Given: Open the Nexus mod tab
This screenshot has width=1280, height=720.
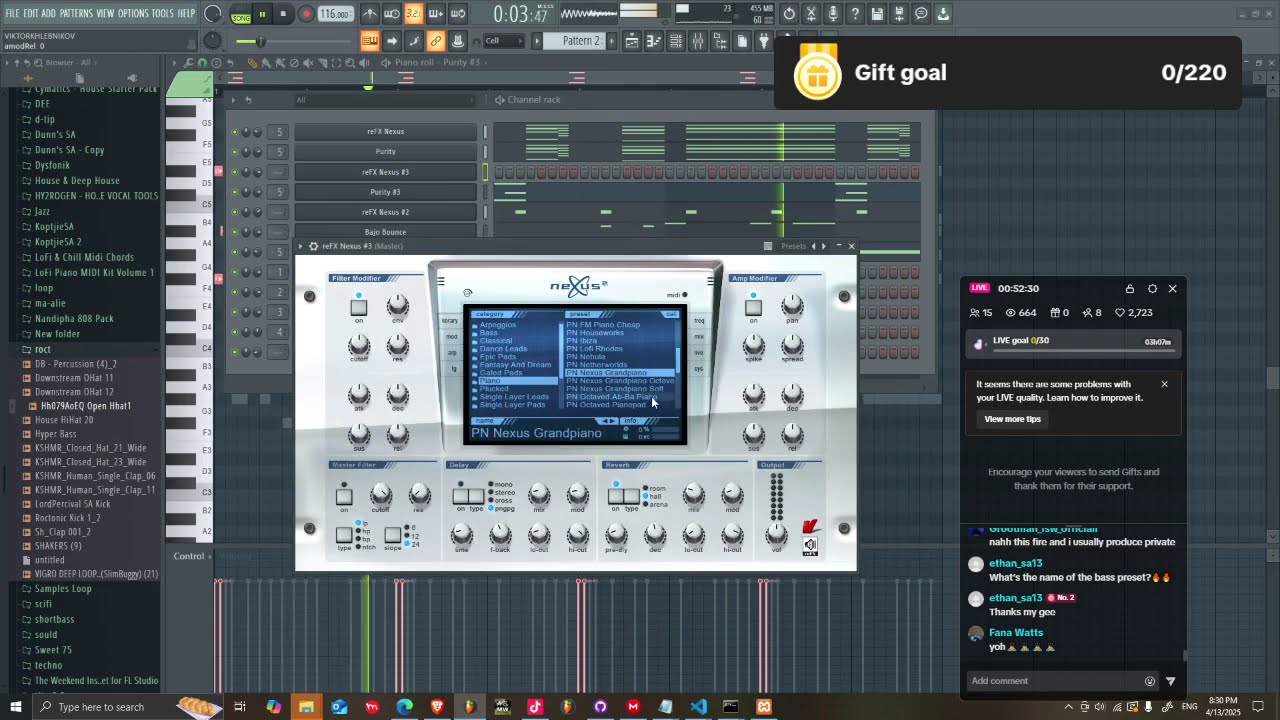Looking at the screenshot, I should point(452,337).
